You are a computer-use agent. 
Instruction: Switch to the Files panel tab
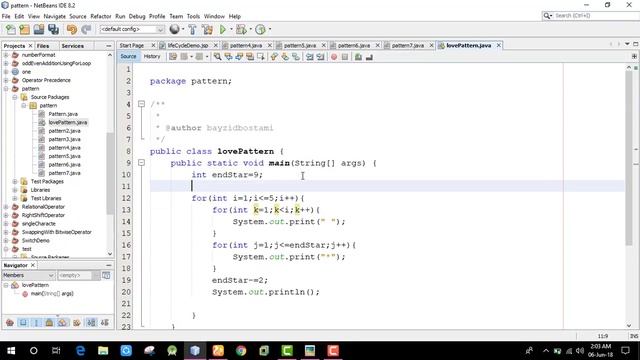click(43, 46)
